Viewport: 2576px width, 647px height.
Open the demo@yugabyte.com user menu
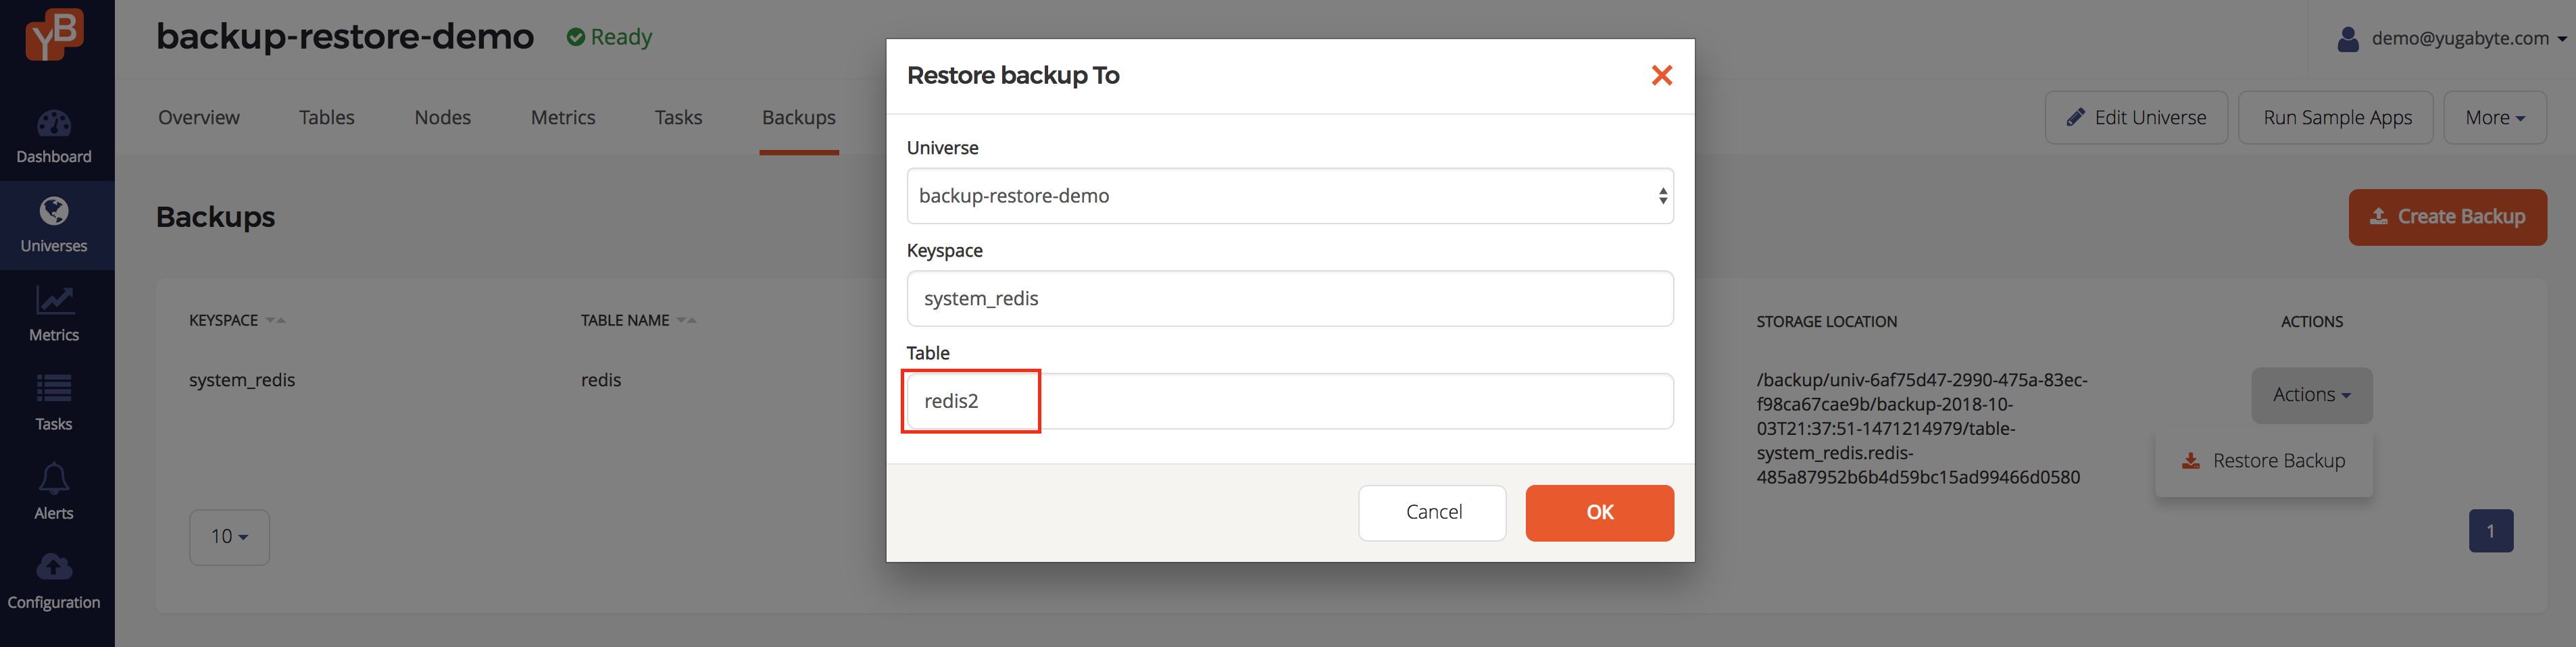(x=2452, y=39)
